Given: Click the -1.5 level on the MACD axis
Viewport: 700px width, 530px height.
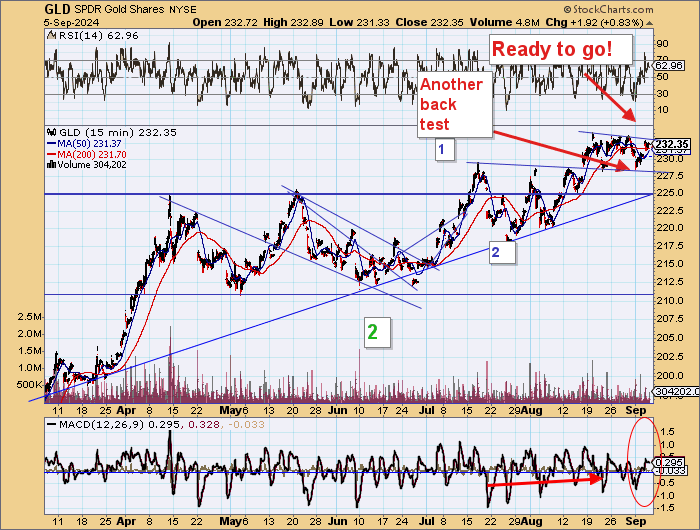Looking at the screenshot, I should coord(665,508).
